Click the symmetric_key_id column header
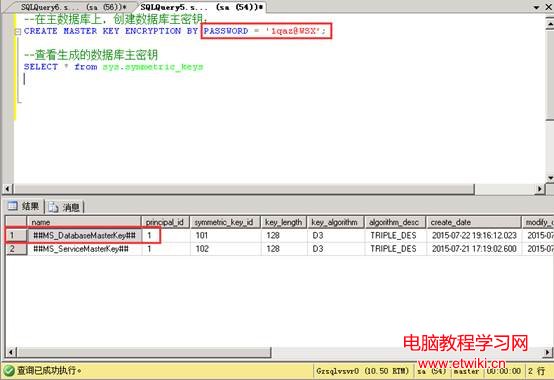The width and height of the screenshot is (554, 380). pos(225,222)
